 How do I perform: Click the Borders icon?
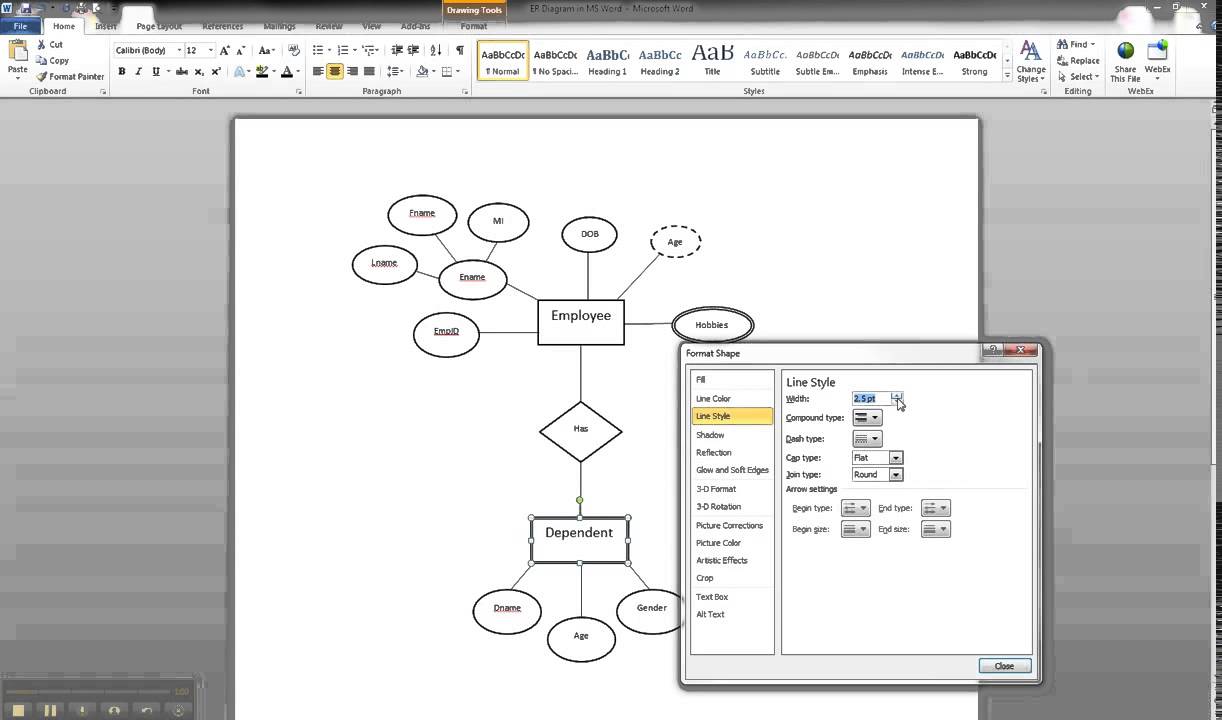point(446,71)
